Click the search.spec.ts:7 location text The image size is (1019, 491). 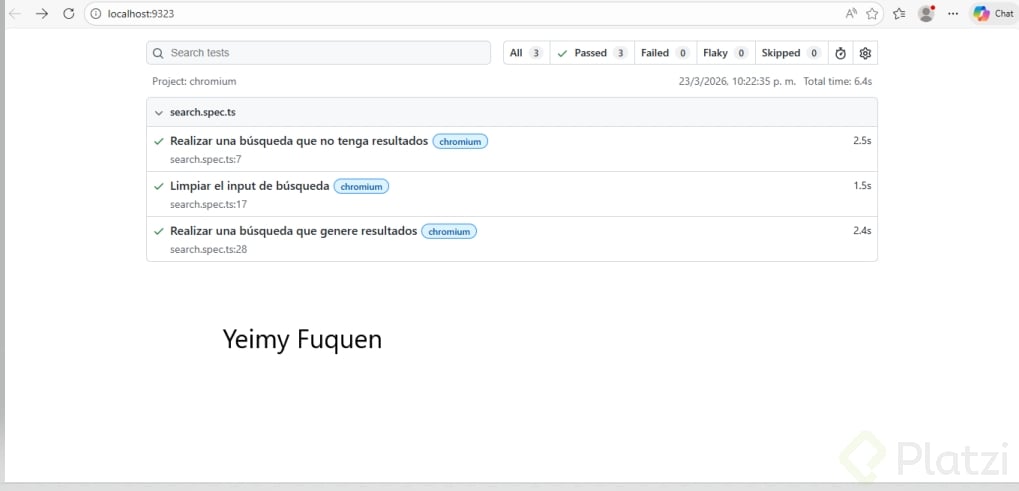(x=206, y=159)
